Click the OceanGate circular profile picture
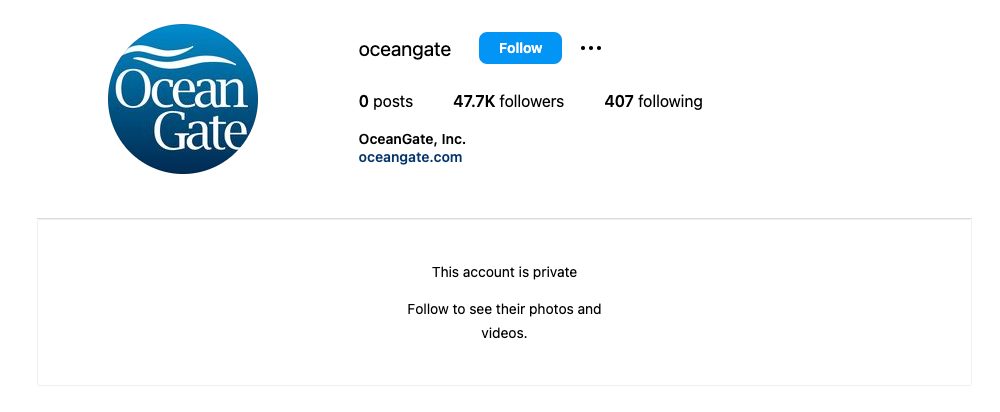 coord(183,99)
